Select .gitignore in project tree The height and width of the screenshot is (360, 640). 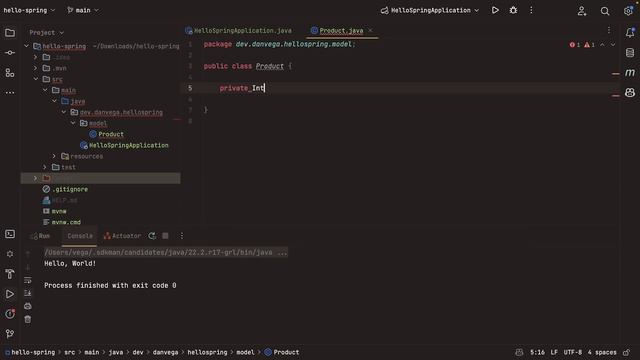[70, 189]
